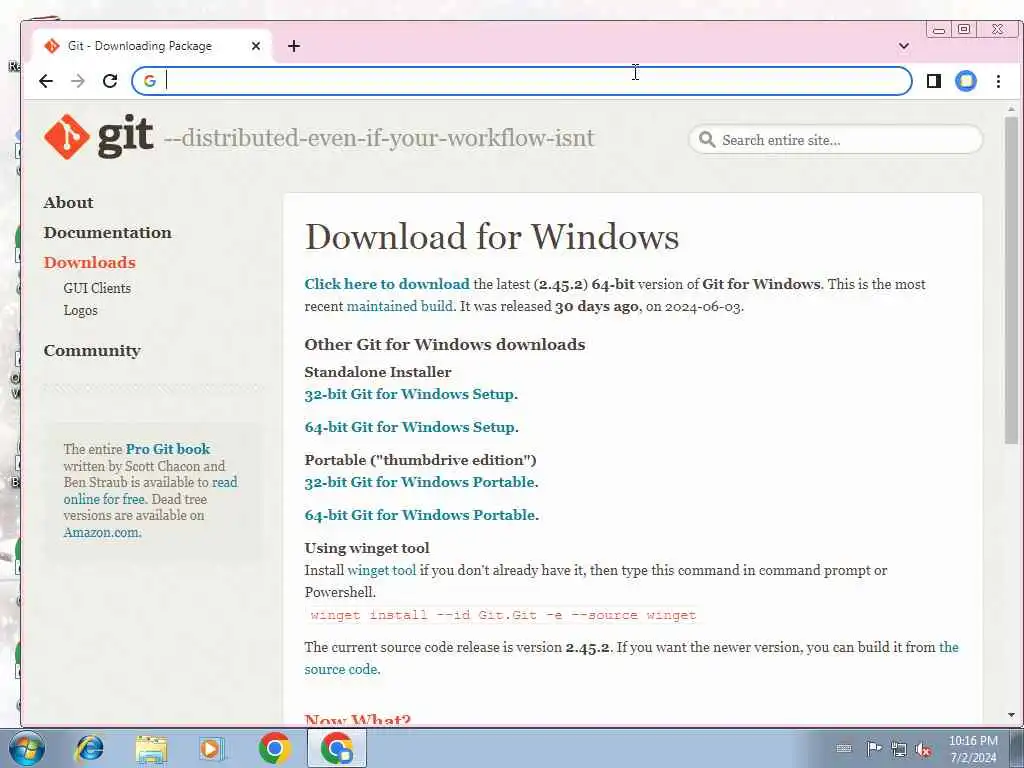The height and width of the screenshot is (768, 1024).
Task: Open the taskbar clock and date
Action: tap(973, 749)
